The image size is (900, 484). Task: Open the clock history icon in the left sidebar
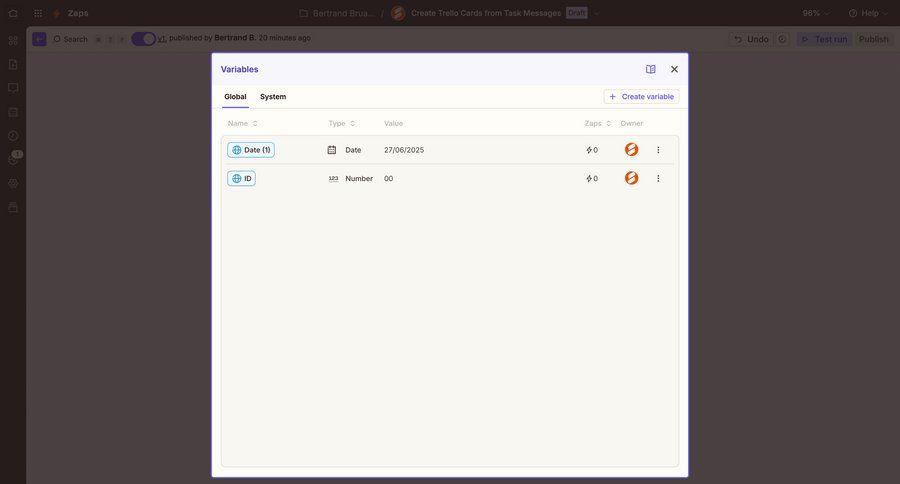pyautogui.click(x=13, y=136)
